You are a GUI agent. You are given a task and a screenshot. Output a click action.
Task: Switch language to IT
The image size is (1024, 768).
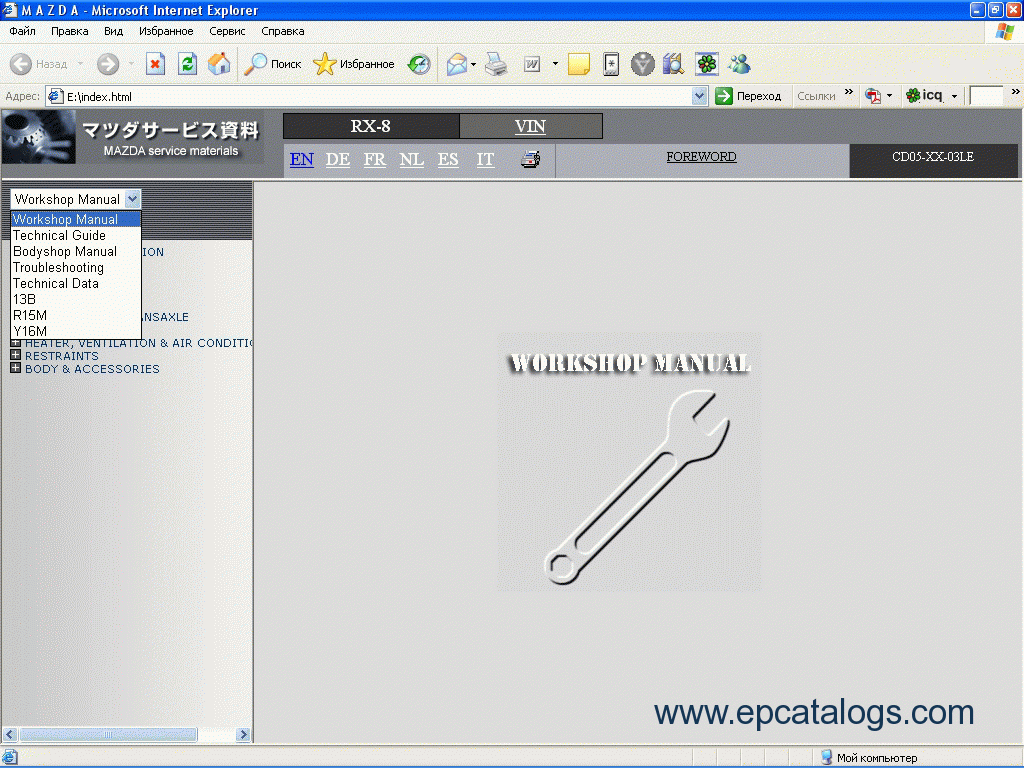point(485,159)
